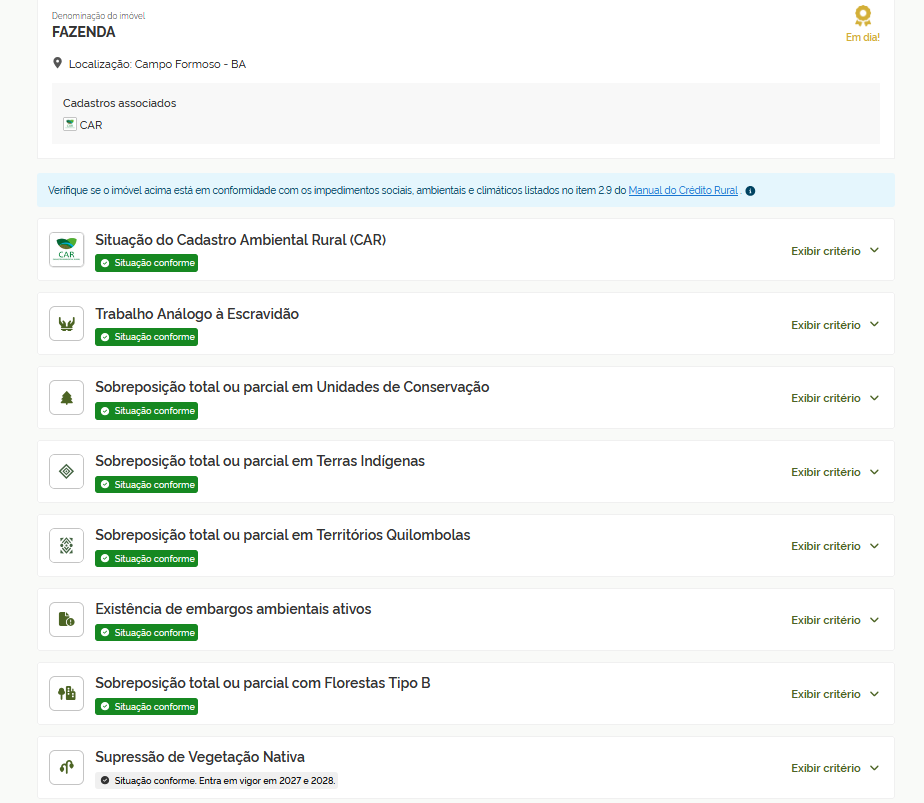
Task: Click the Florestas Tipo B icon
Action: pyautogui.click(x=67, y=693)
